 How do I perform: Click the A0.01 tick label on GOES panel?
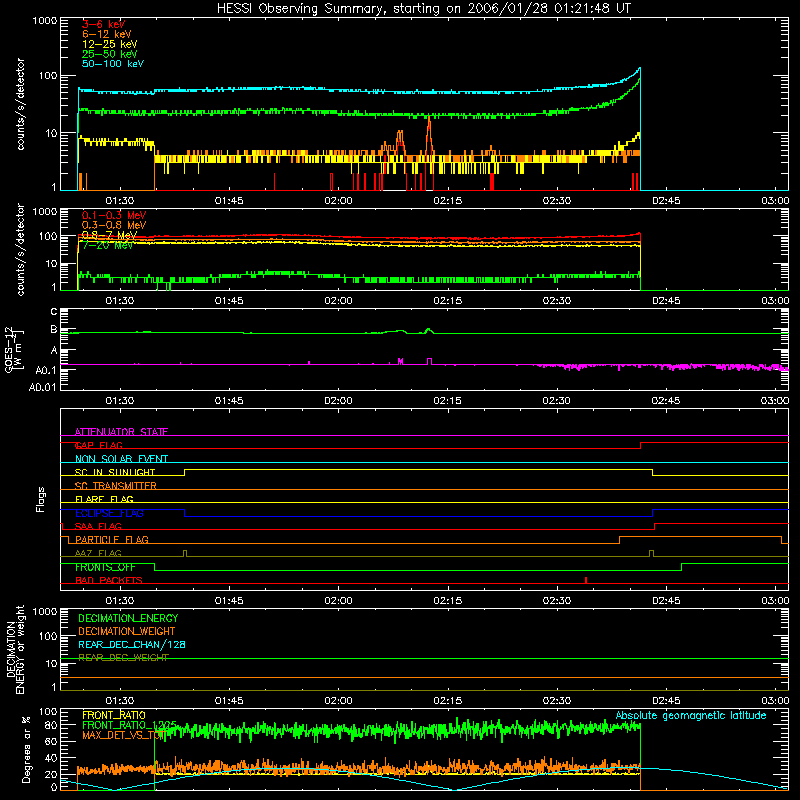tap(42, 387)
